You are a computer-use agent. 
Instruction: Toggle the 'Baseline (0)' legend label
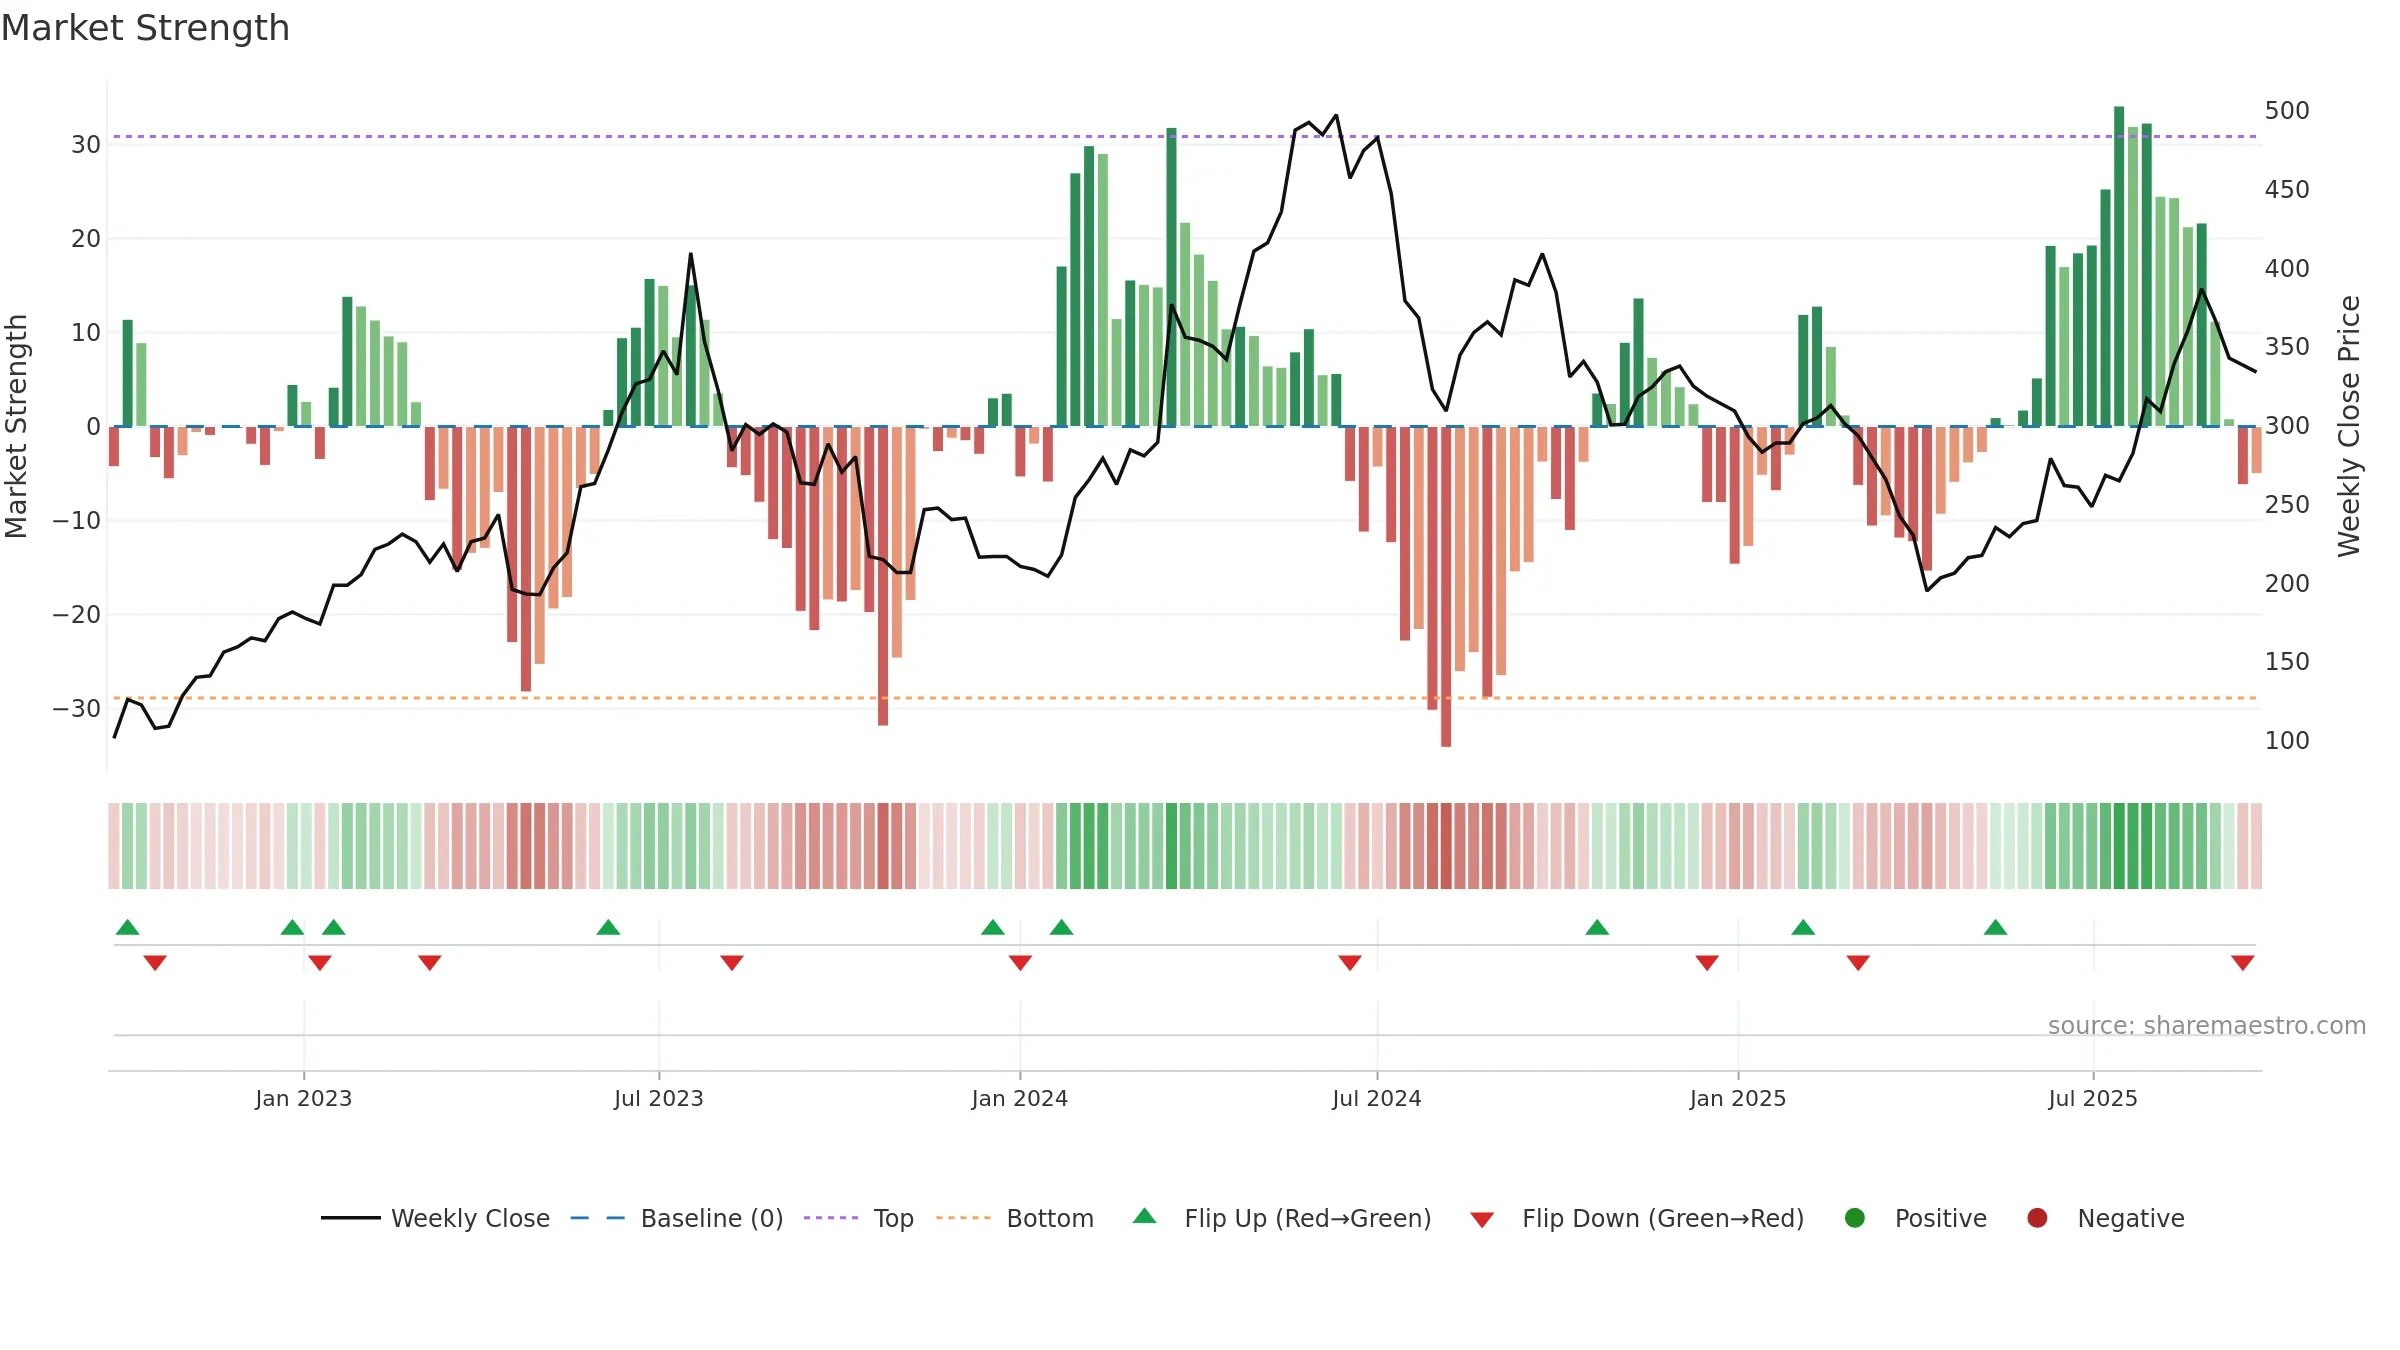pos(712,1219)
